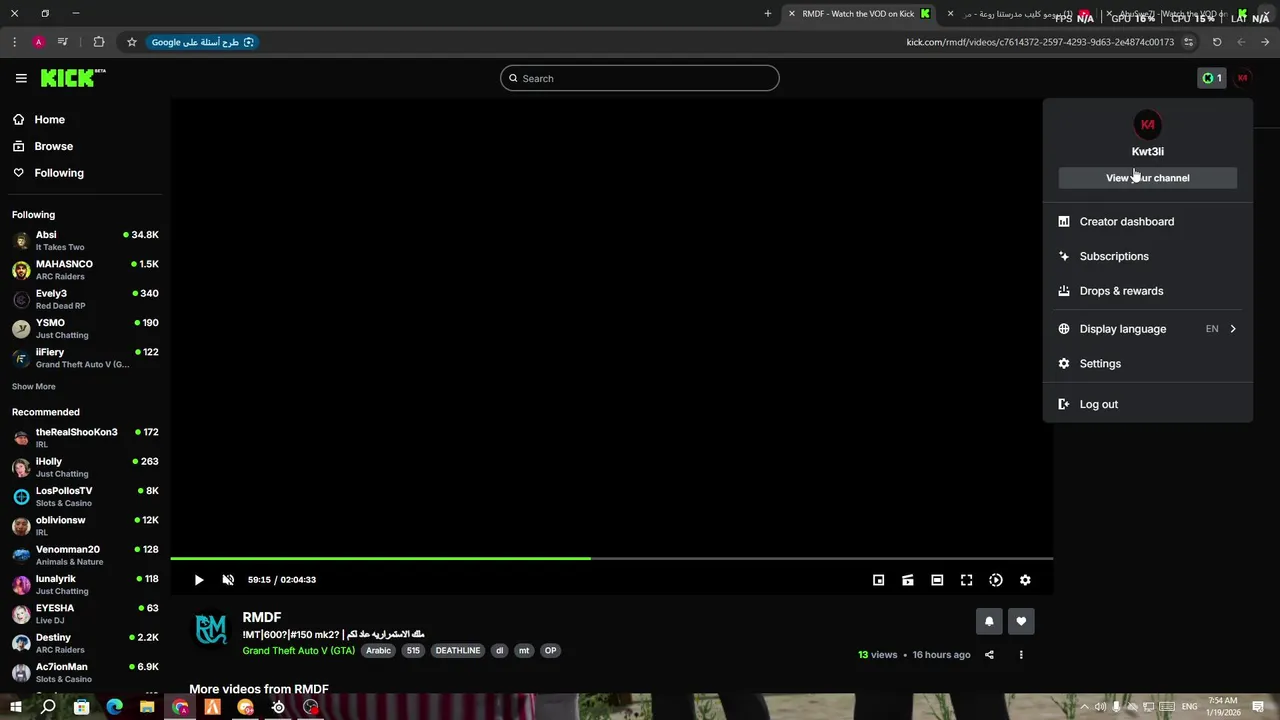Screen dimensions: 1280x720
Task: Open Absi's channel in Following list
Action: click(85, 240)
